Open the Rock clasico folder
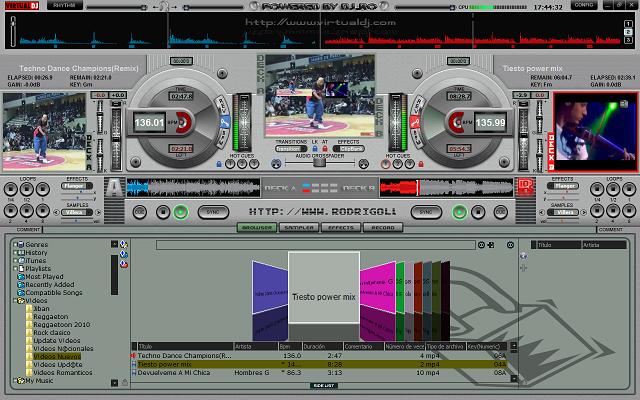Viewport: 640px width, 400px height. point(51,333)
